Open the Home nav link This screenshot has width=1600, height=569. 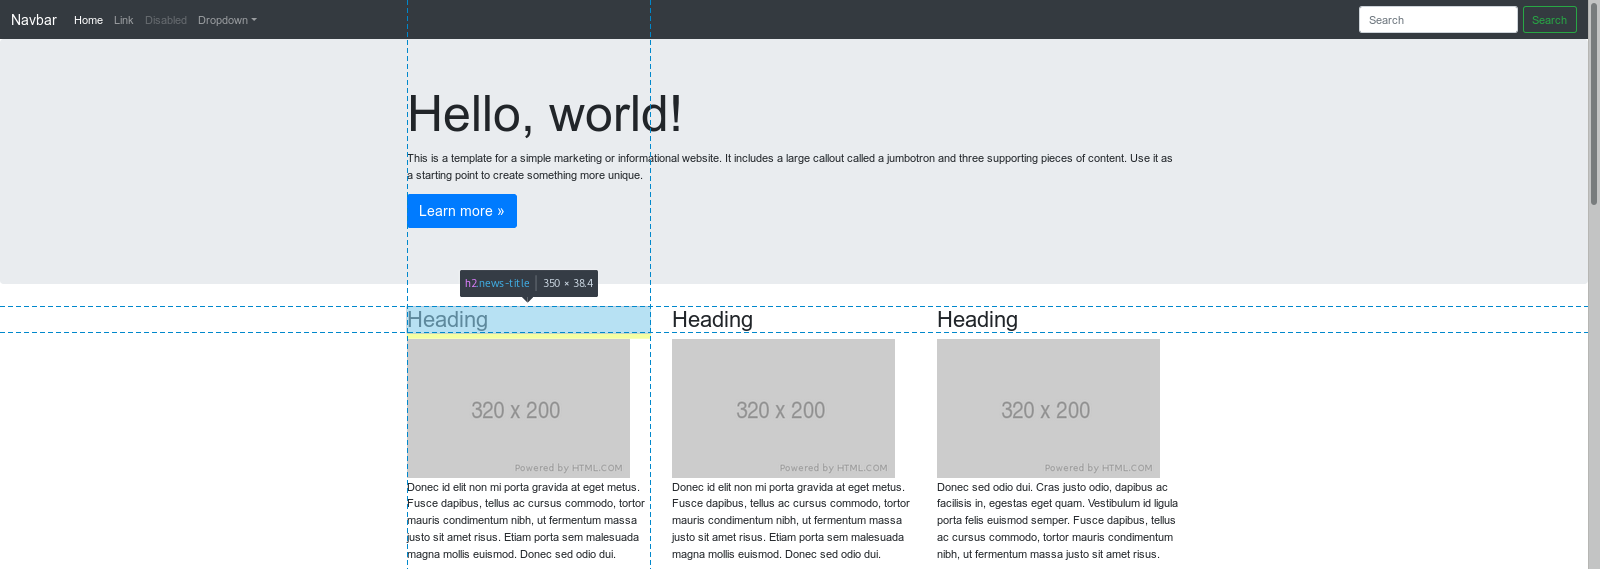click(x=88, y=20)
